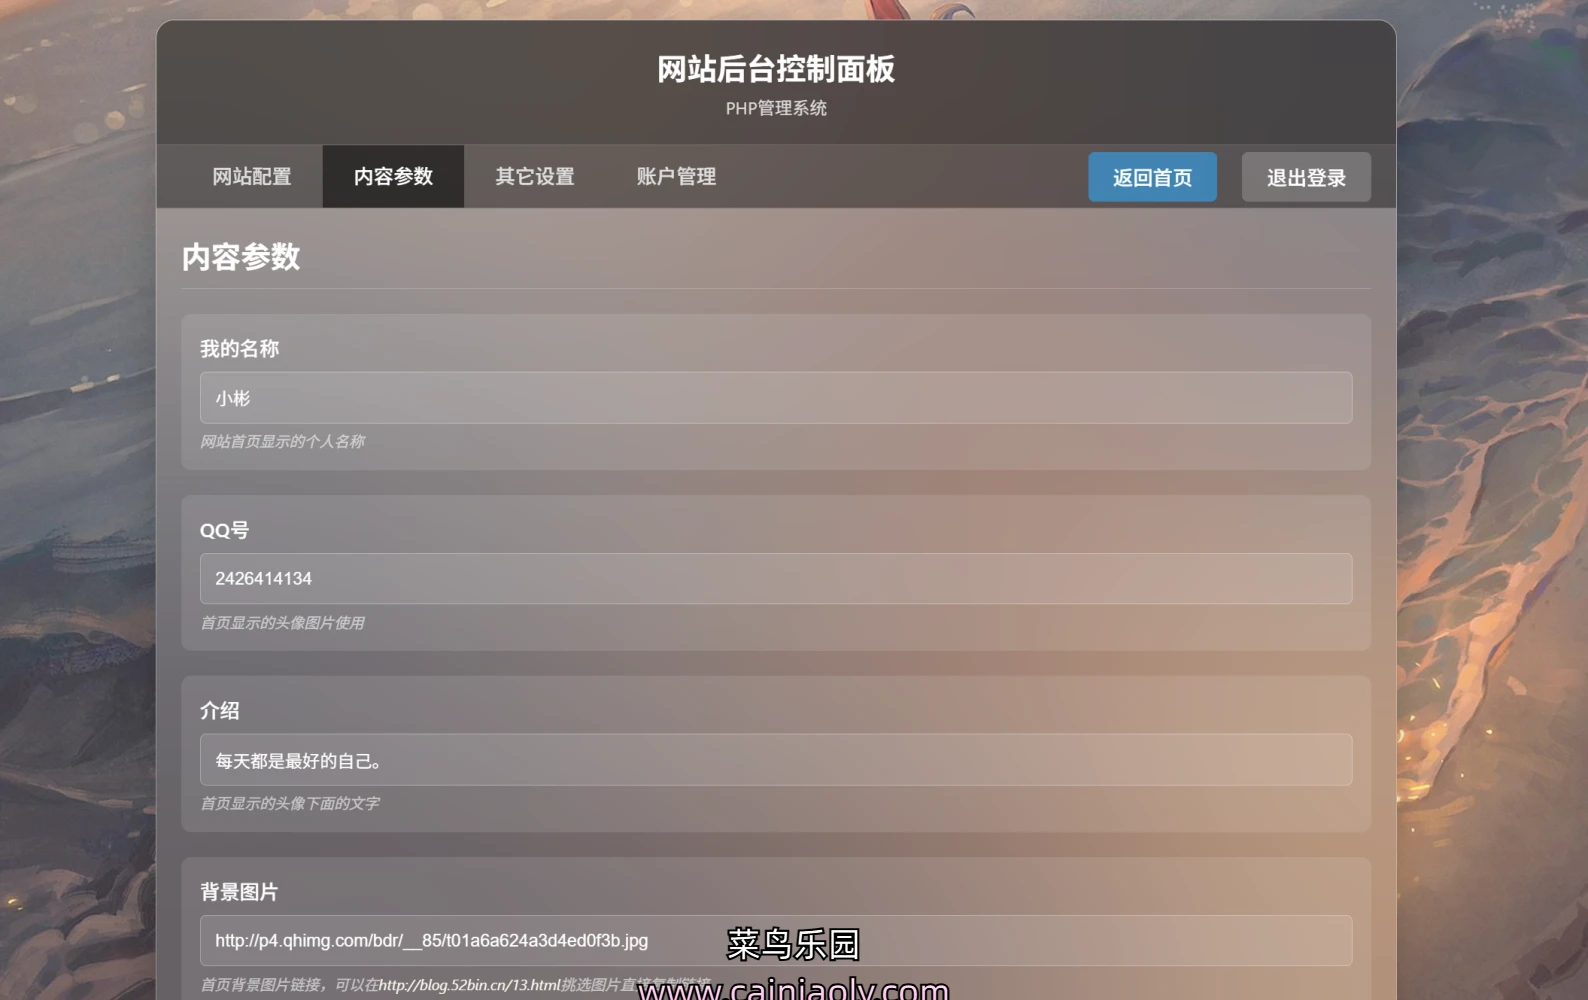Select the 介绍 text input field
1588x1000 pixels.
775,760
